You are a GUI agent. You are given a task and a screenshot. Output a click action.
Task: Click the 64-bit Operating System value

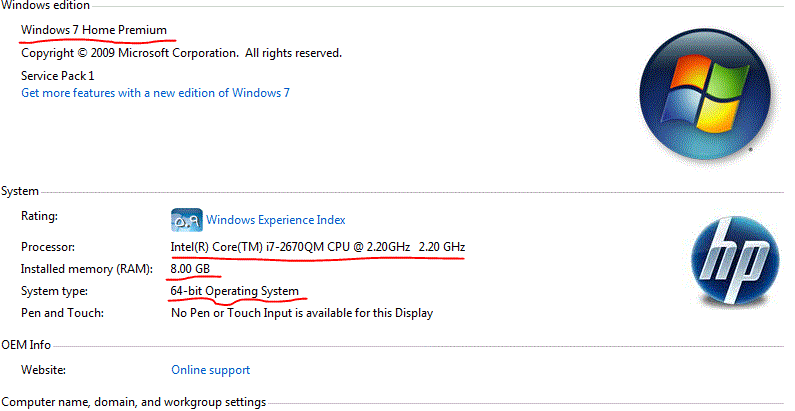click(x=235, y=291)
